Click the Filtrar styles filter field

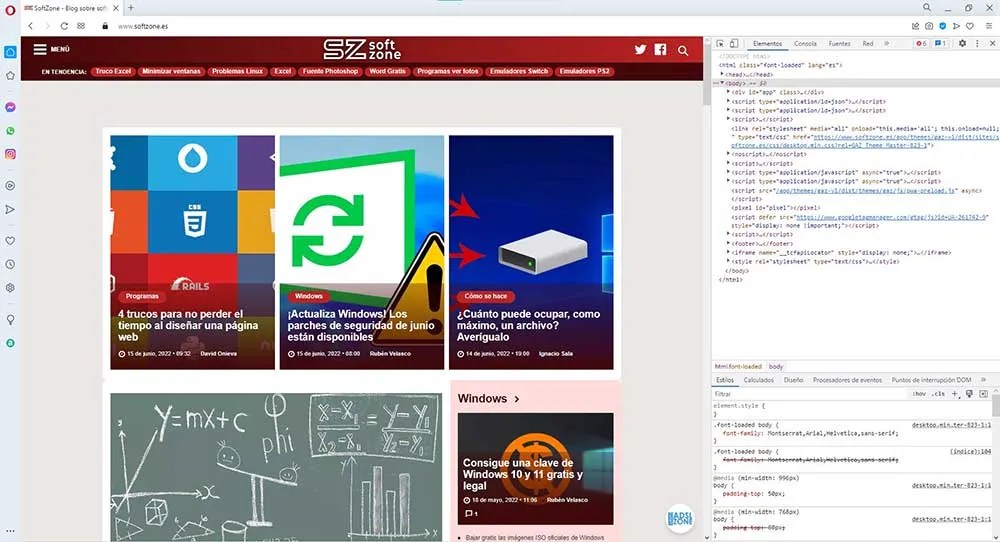[810, 394]
